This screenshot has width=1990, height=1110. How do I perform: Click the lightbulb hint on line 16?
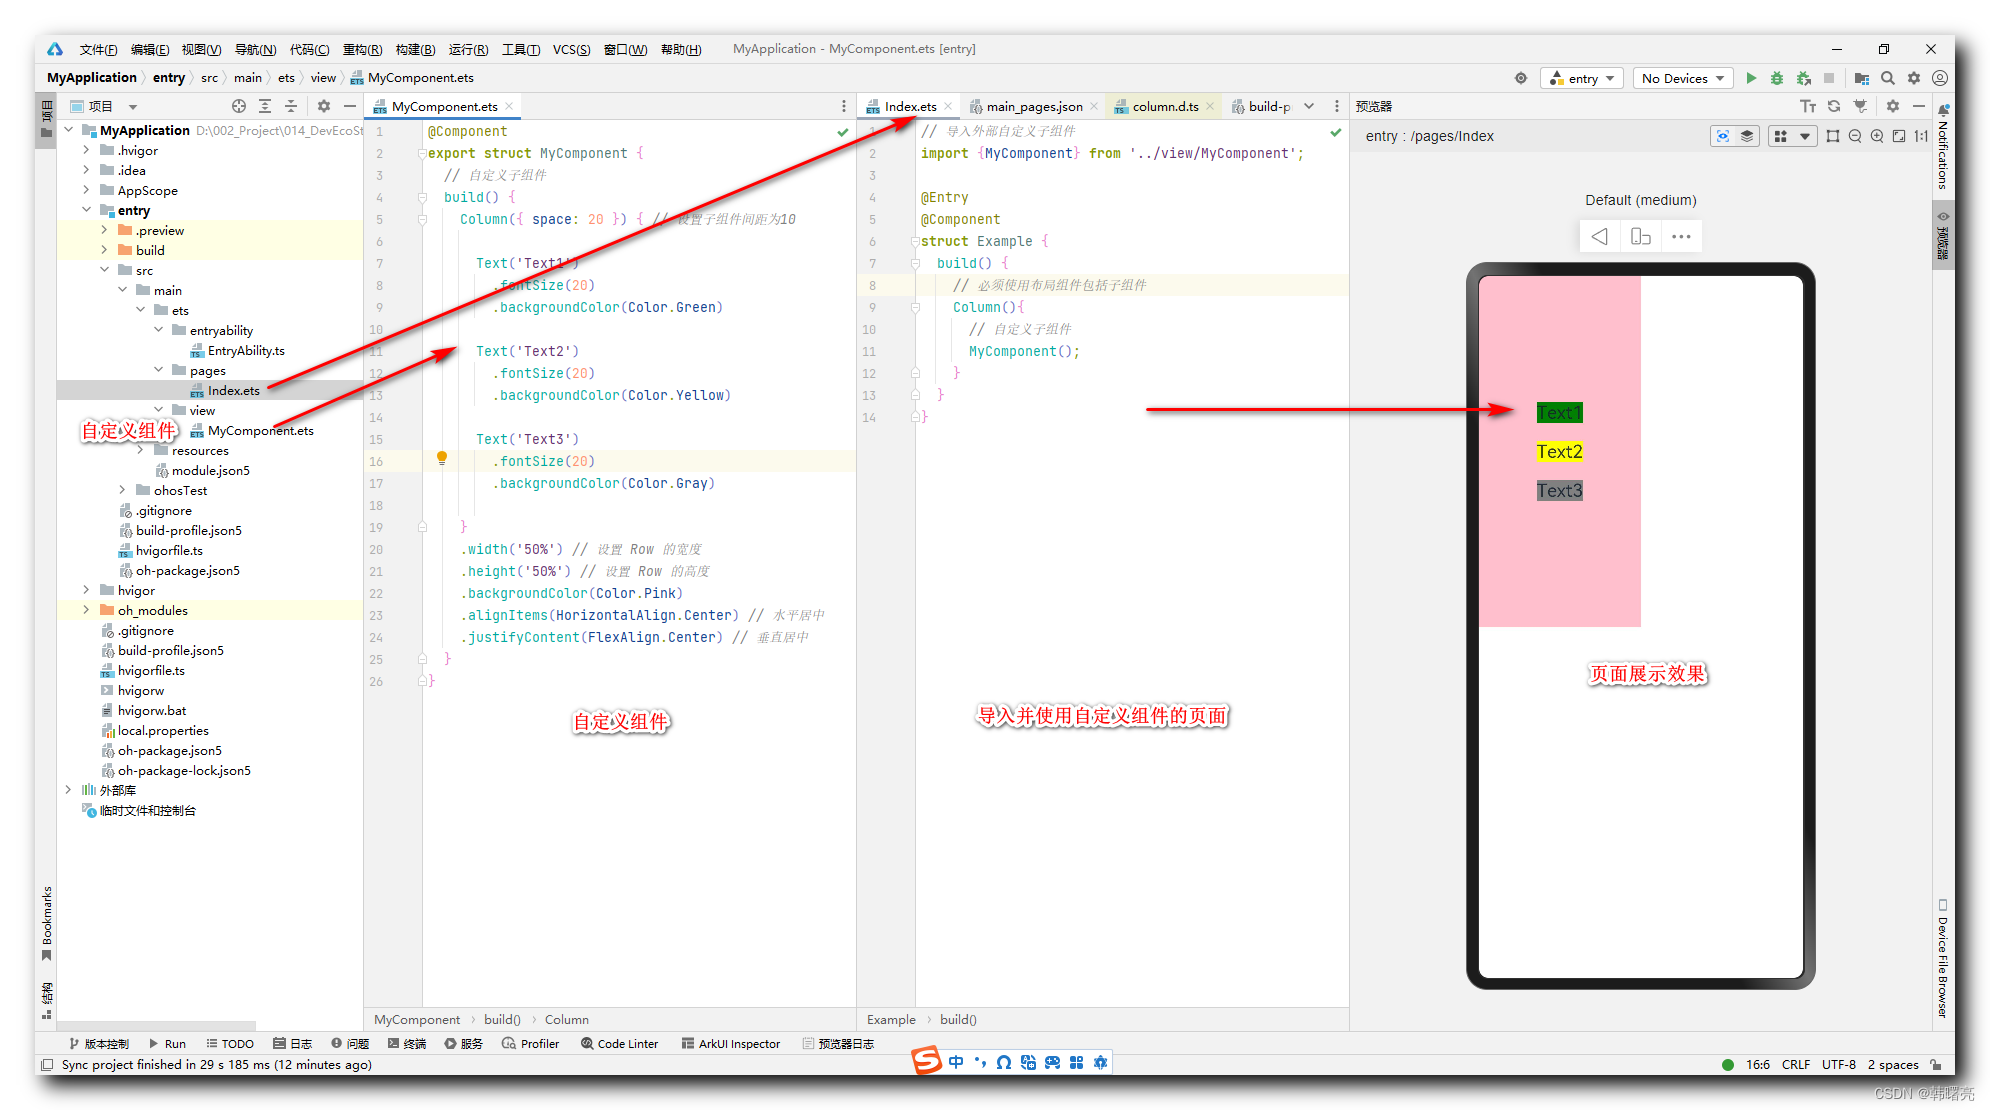442,458
